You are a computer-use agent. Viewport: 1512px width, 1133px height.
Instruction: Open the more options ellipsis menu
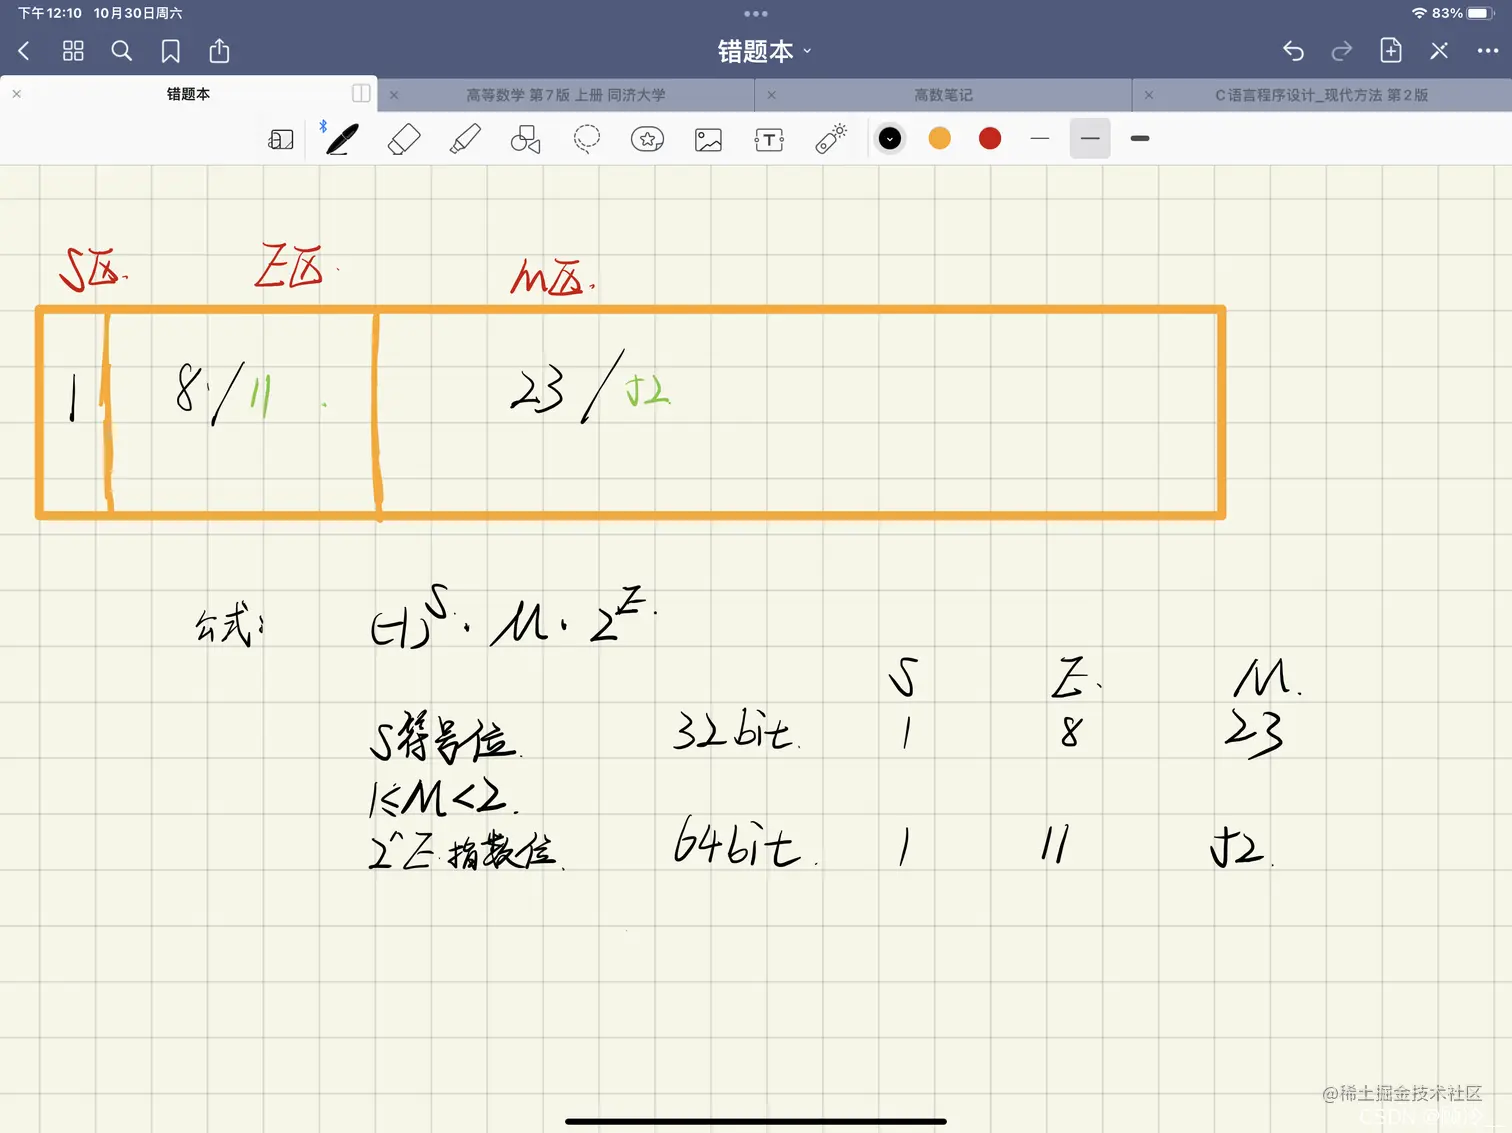coord(1487,51)
